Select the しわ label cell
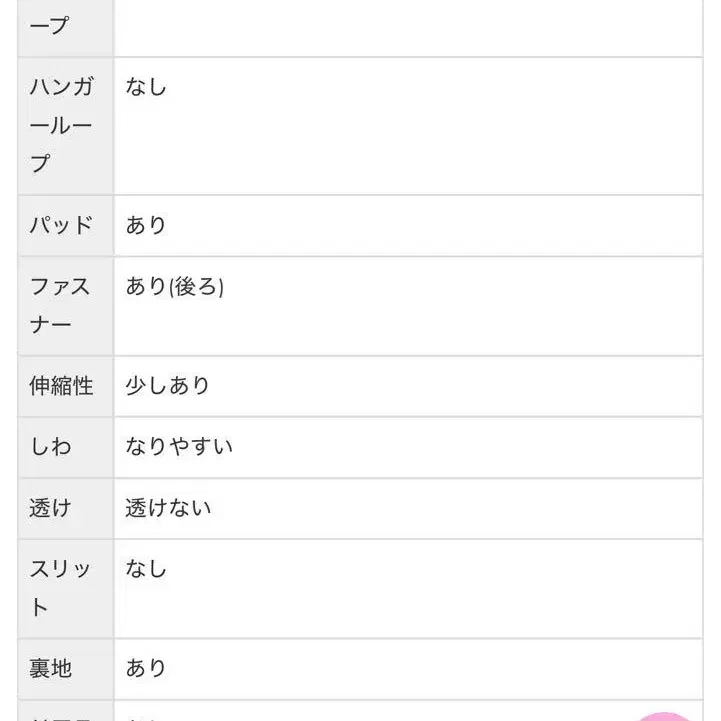 click(66, 447)
